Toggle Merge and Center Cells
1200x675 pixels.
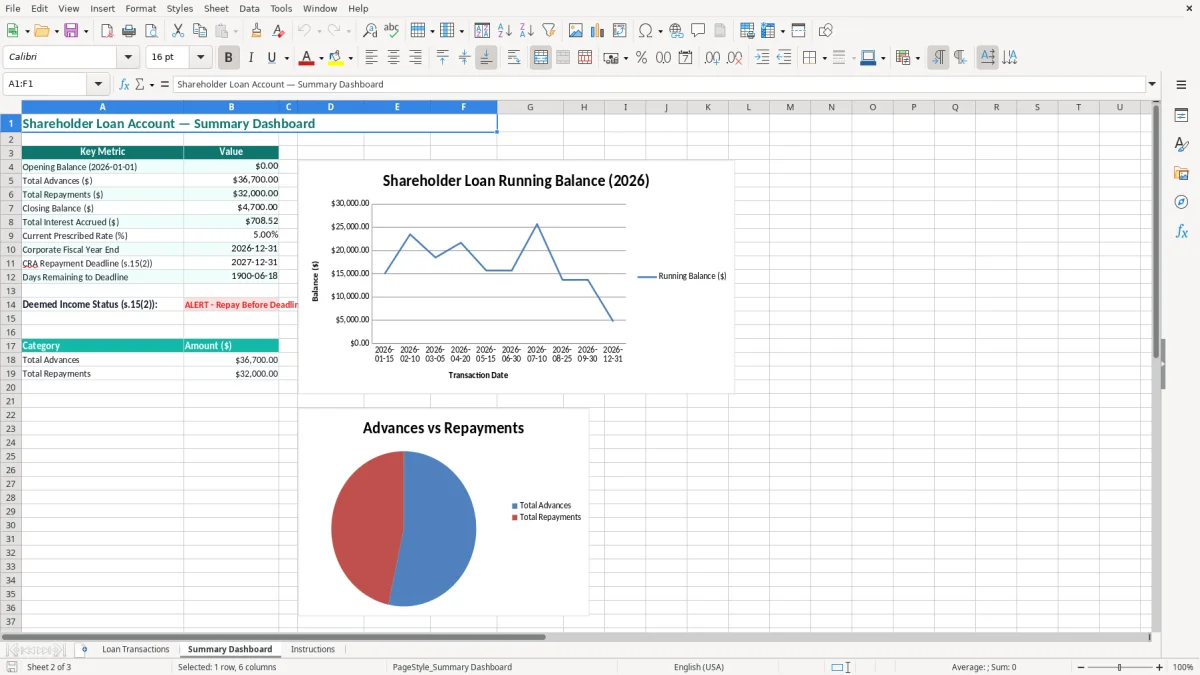pos(541,58)
